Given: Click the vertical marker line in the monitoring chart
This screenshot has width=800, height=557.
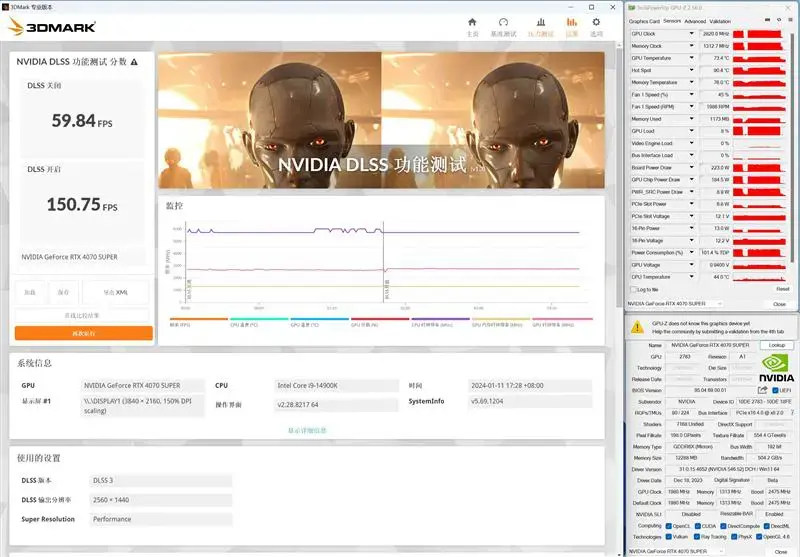Looking at the screenshot, I should click(x=383, y=262).
